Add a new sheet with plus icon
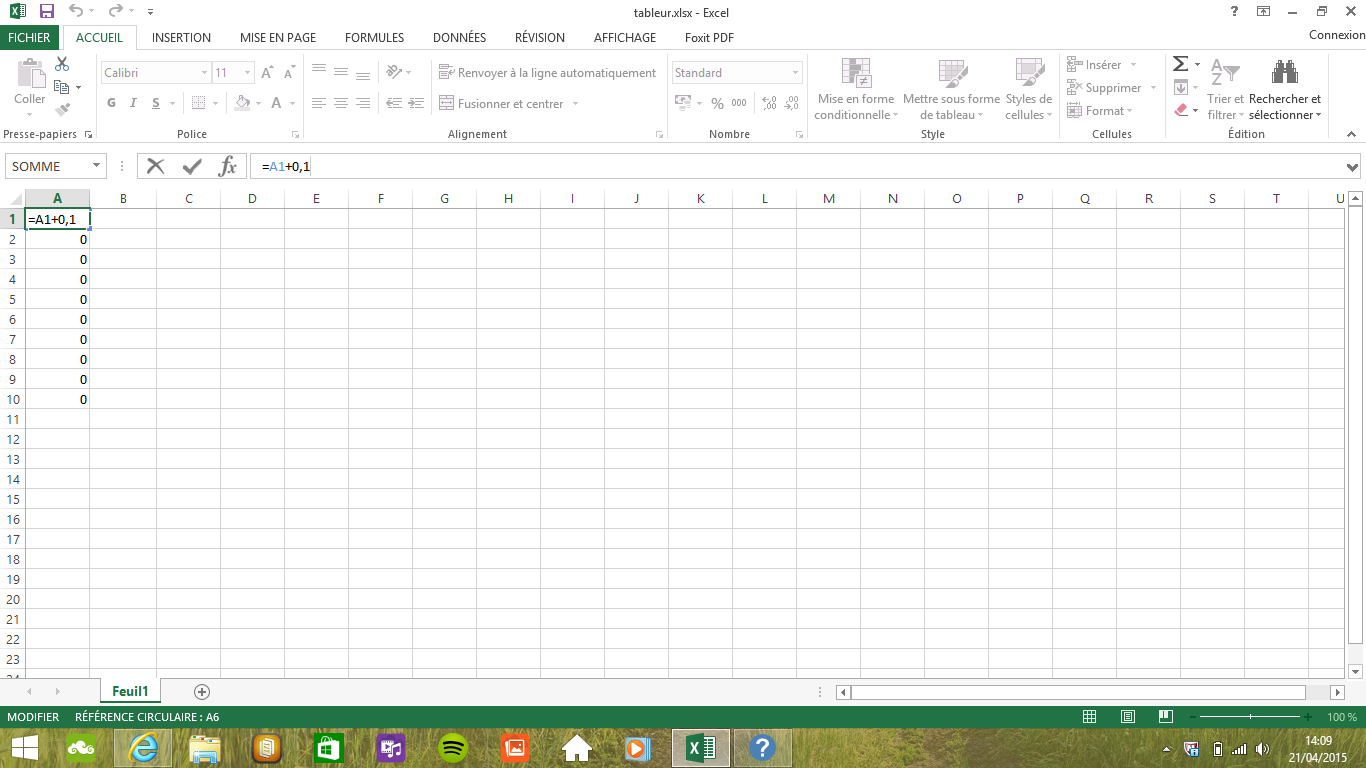This screenshot has height=768, width=1366. (x=202, y=692)
